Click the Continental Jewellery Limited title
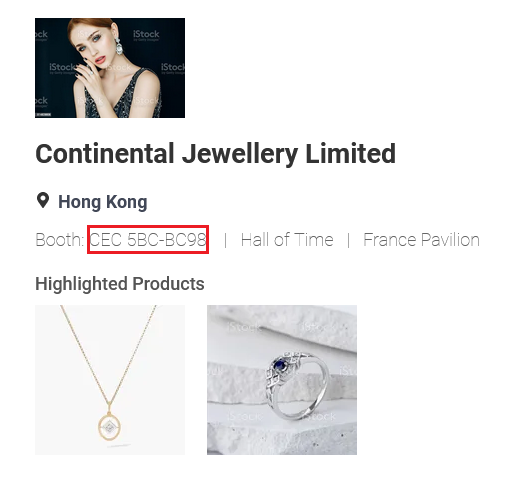This screenshot has height=490, width=523. pos(215,154)
